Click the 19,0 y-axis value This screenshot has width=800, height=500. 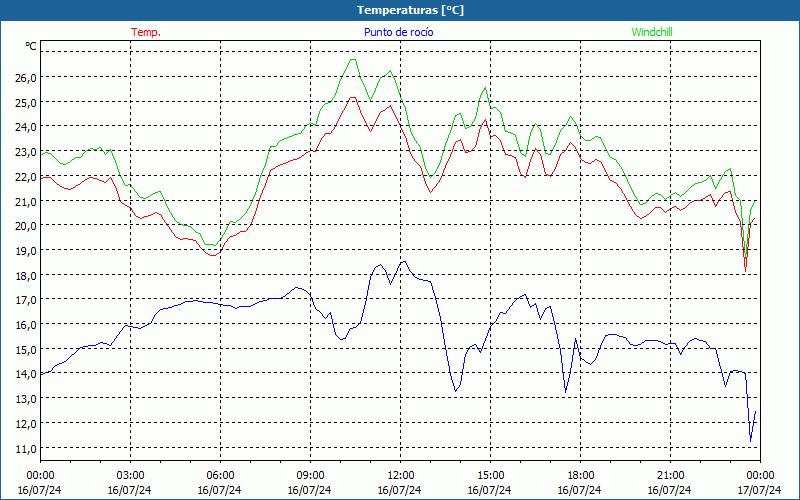click(x=26, y=251)
